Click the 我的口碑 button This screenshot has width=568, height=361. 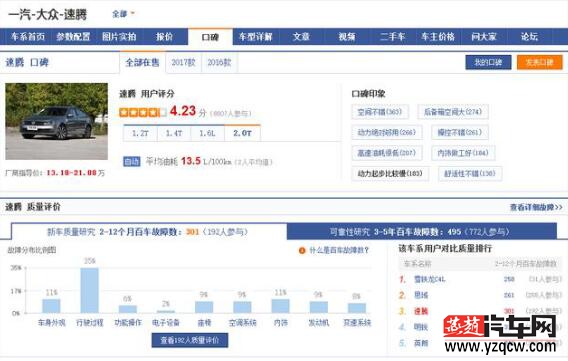coord(488,62)
